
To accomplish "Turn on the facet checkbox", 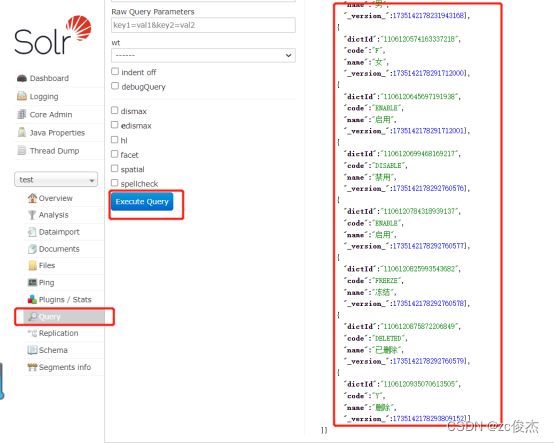I will click(114, 154).
